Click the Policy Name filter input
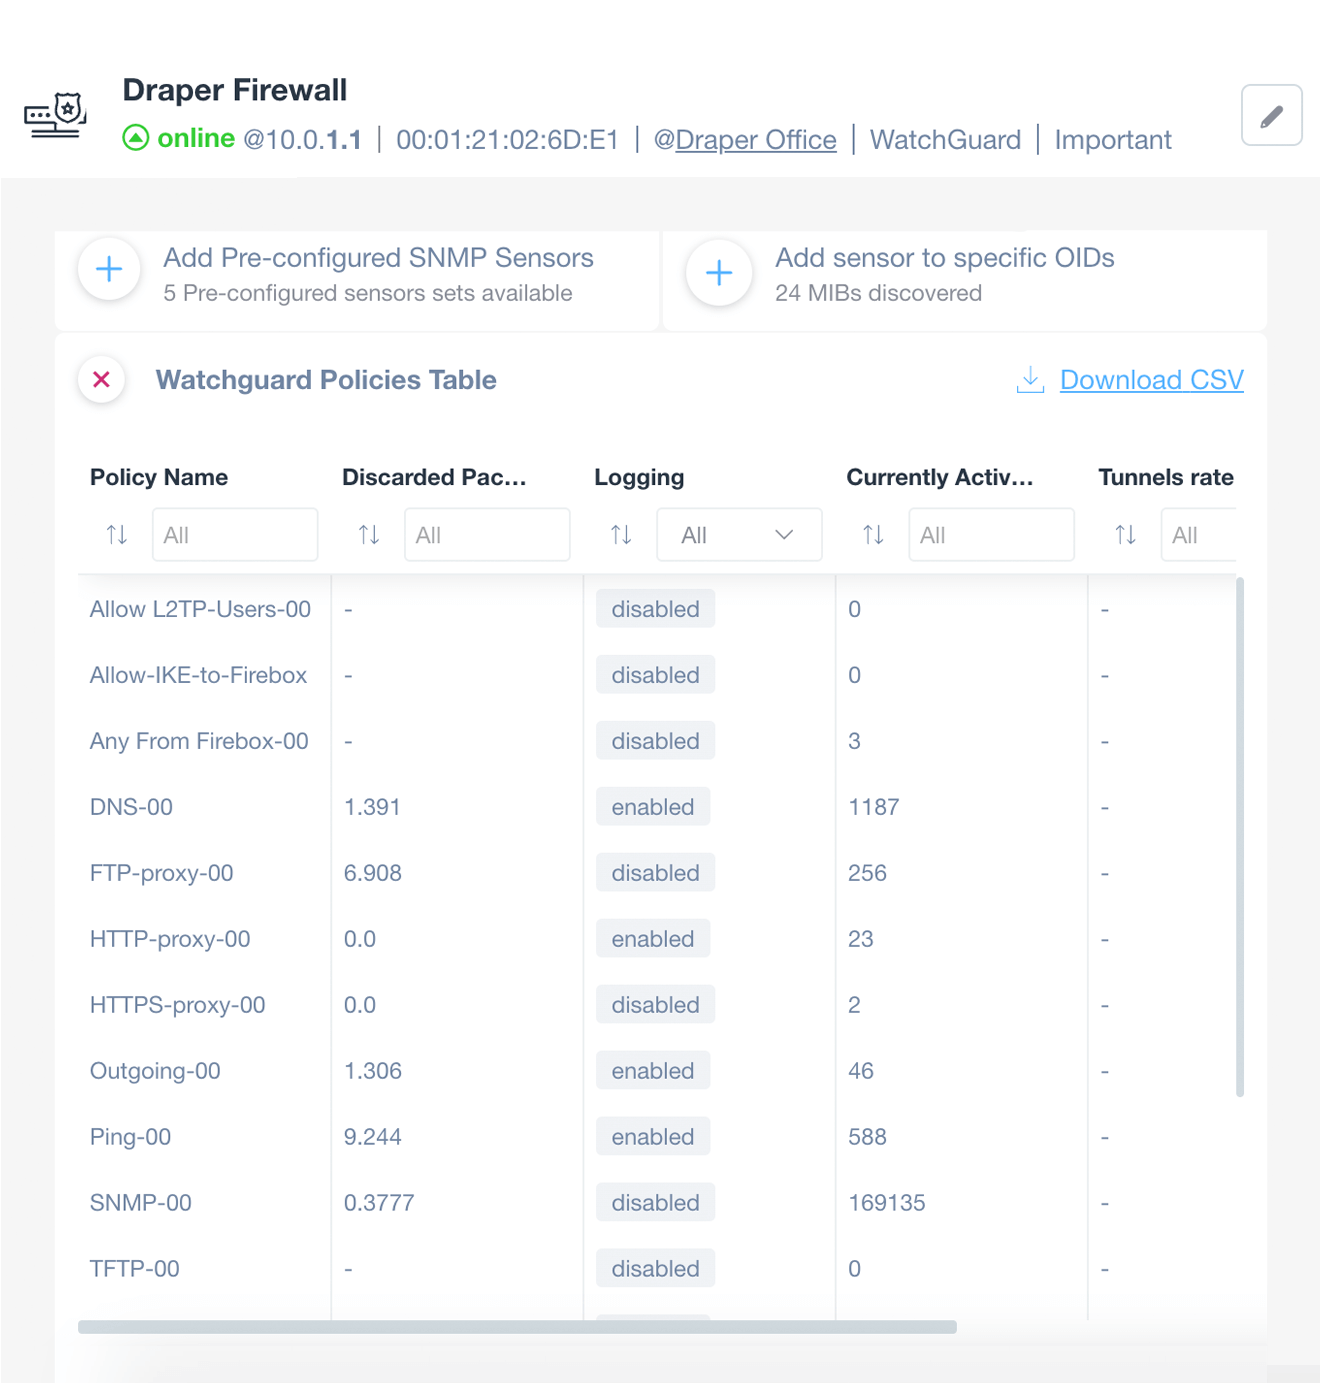Screen dimensions: 1320x1383 coord(235,535)
